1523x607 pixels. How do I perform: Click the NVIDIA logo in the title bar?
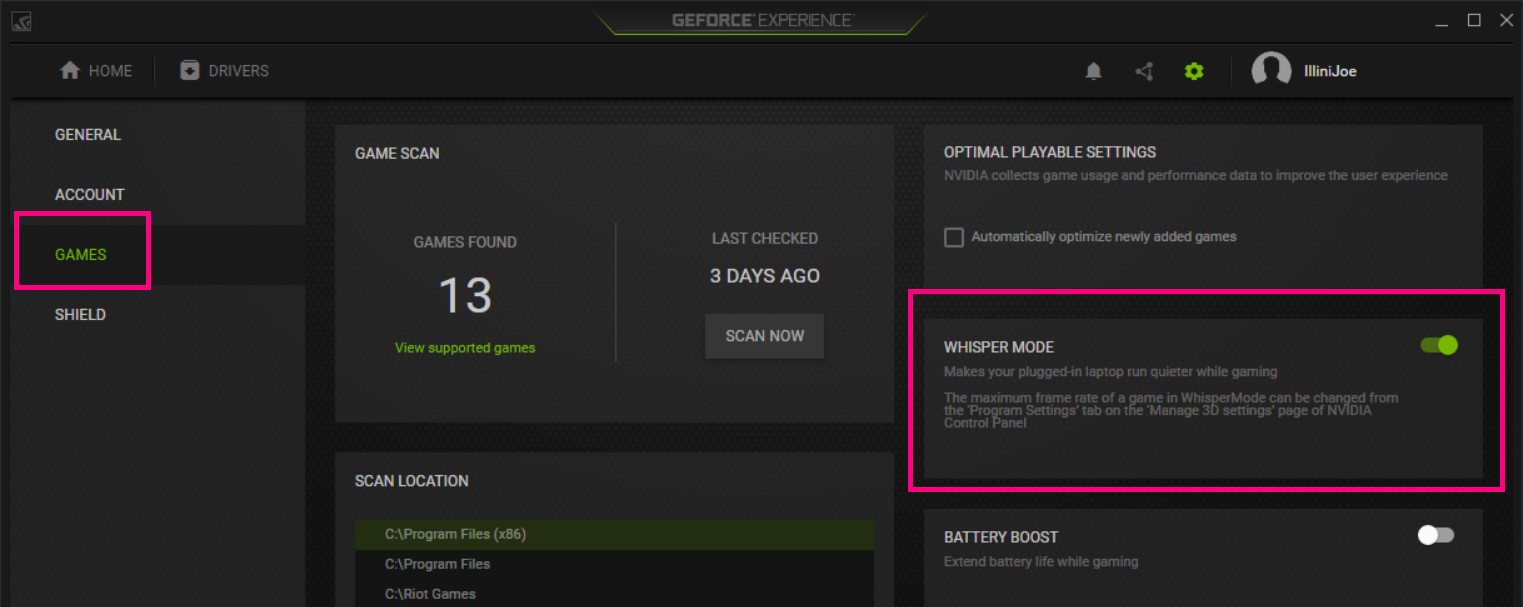[20, 21]
